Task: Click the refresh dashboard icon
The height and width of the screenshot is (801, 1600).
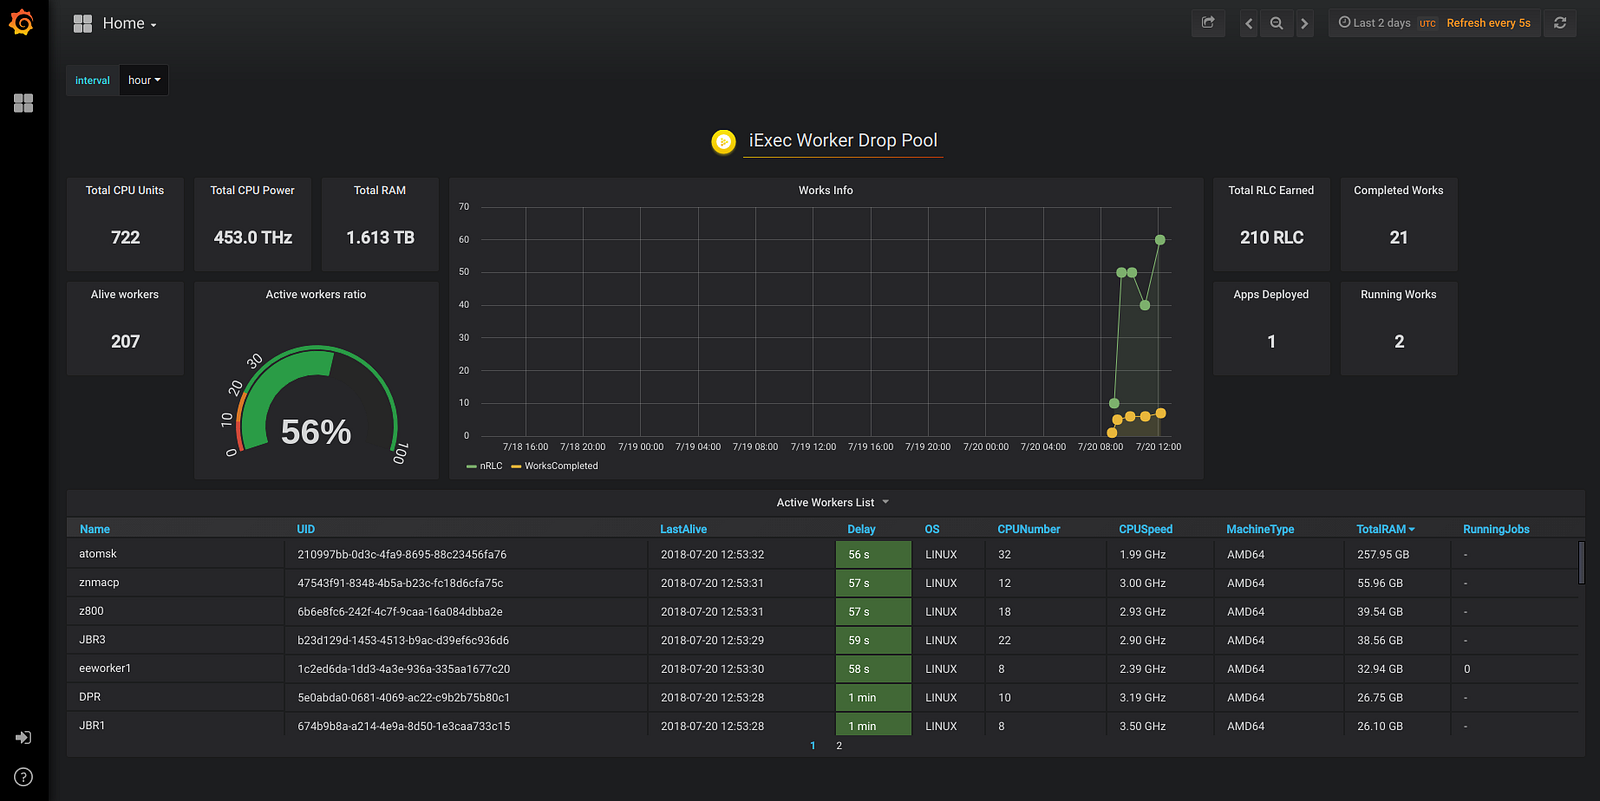Action: [1560, 23]
